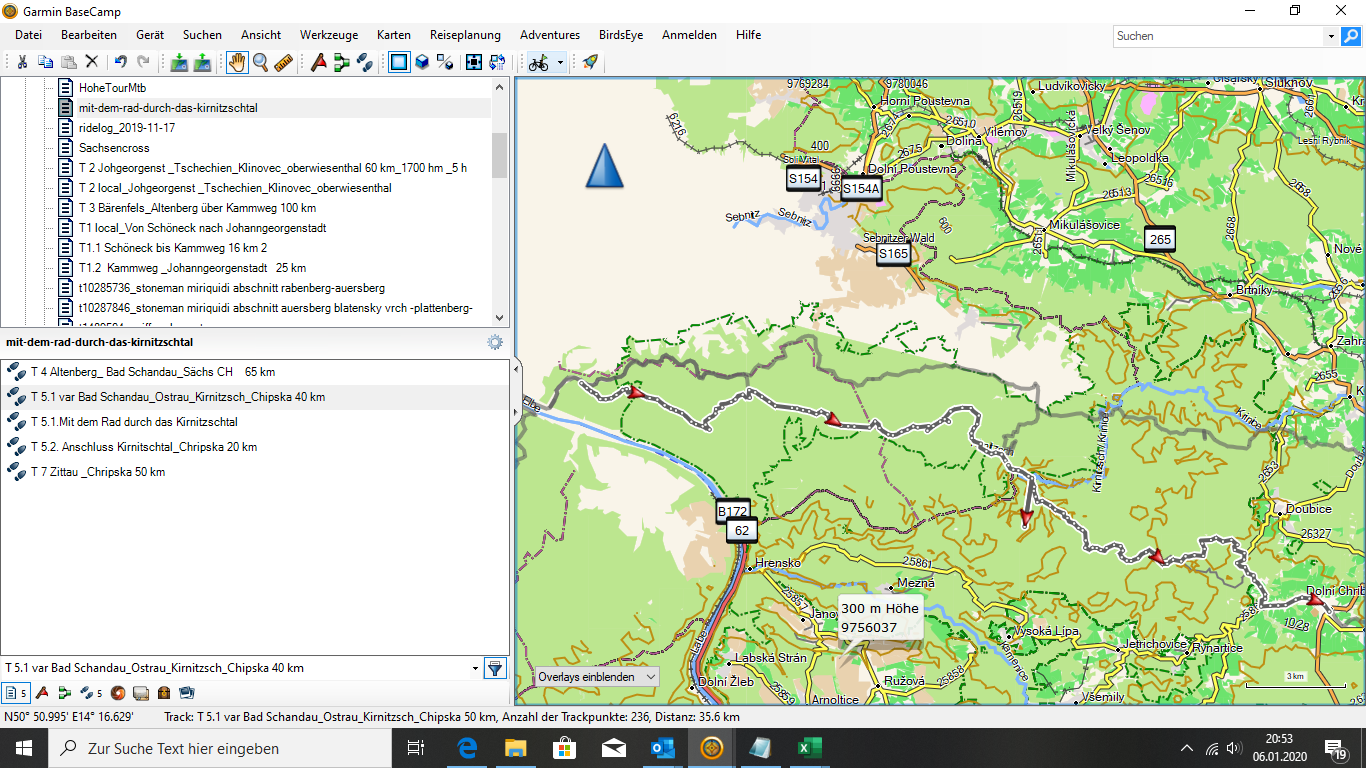
Task: Toggle the funnel filter button
Action: [496, 668]
